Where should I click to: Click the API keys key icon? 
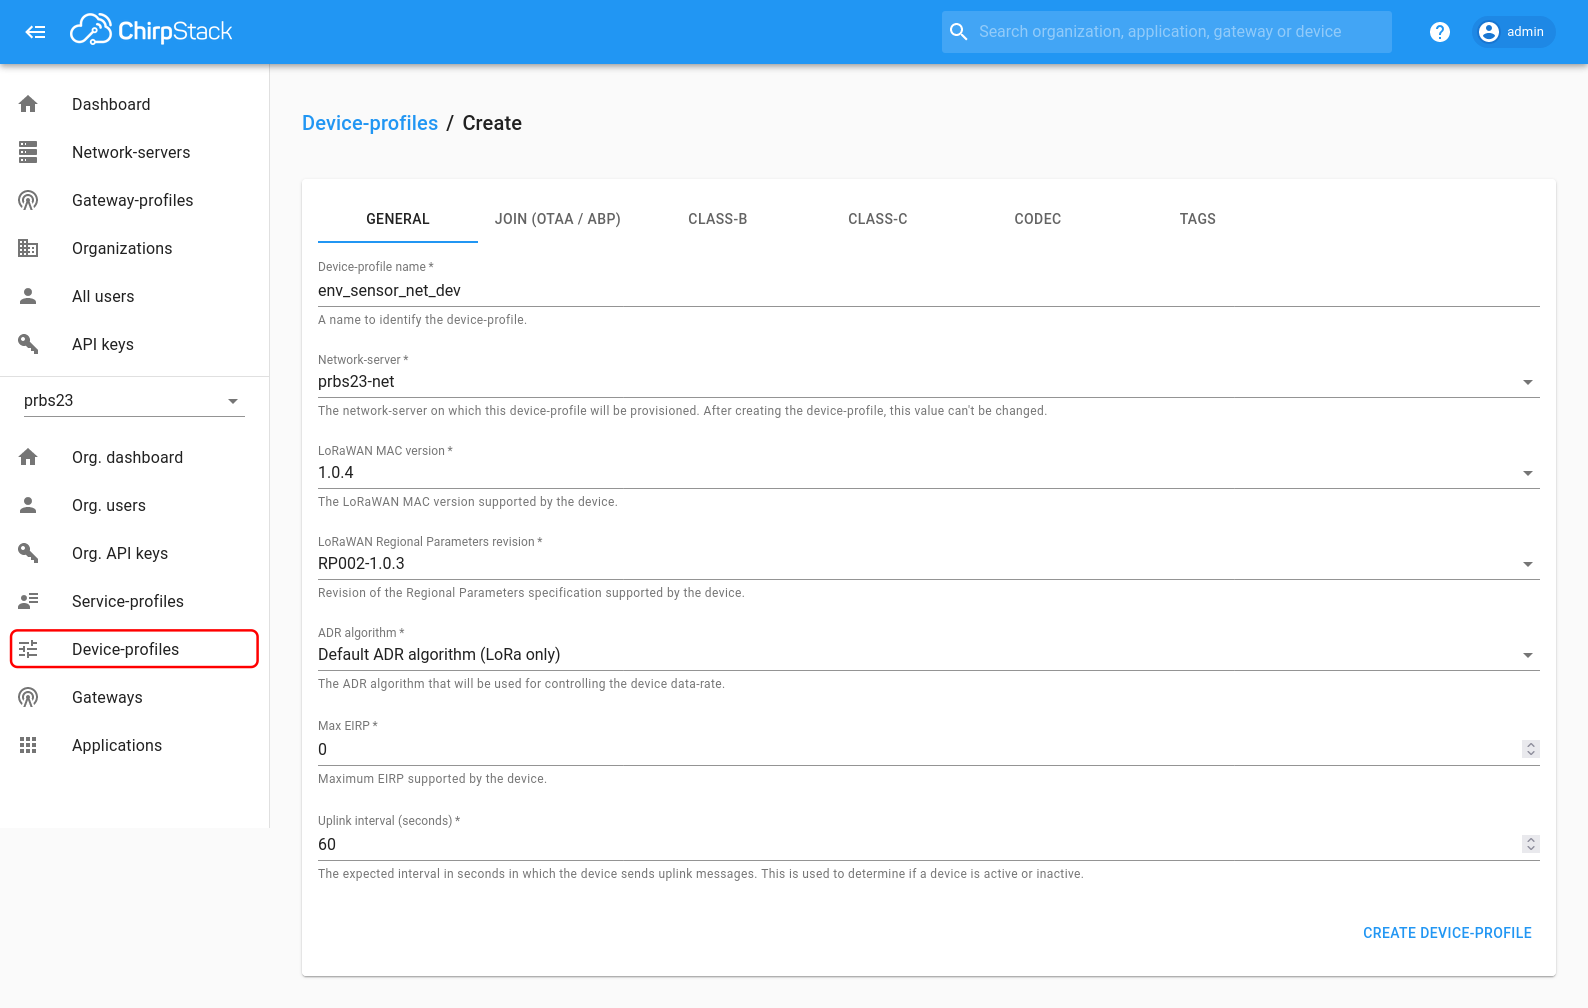[x=28, y=344]
